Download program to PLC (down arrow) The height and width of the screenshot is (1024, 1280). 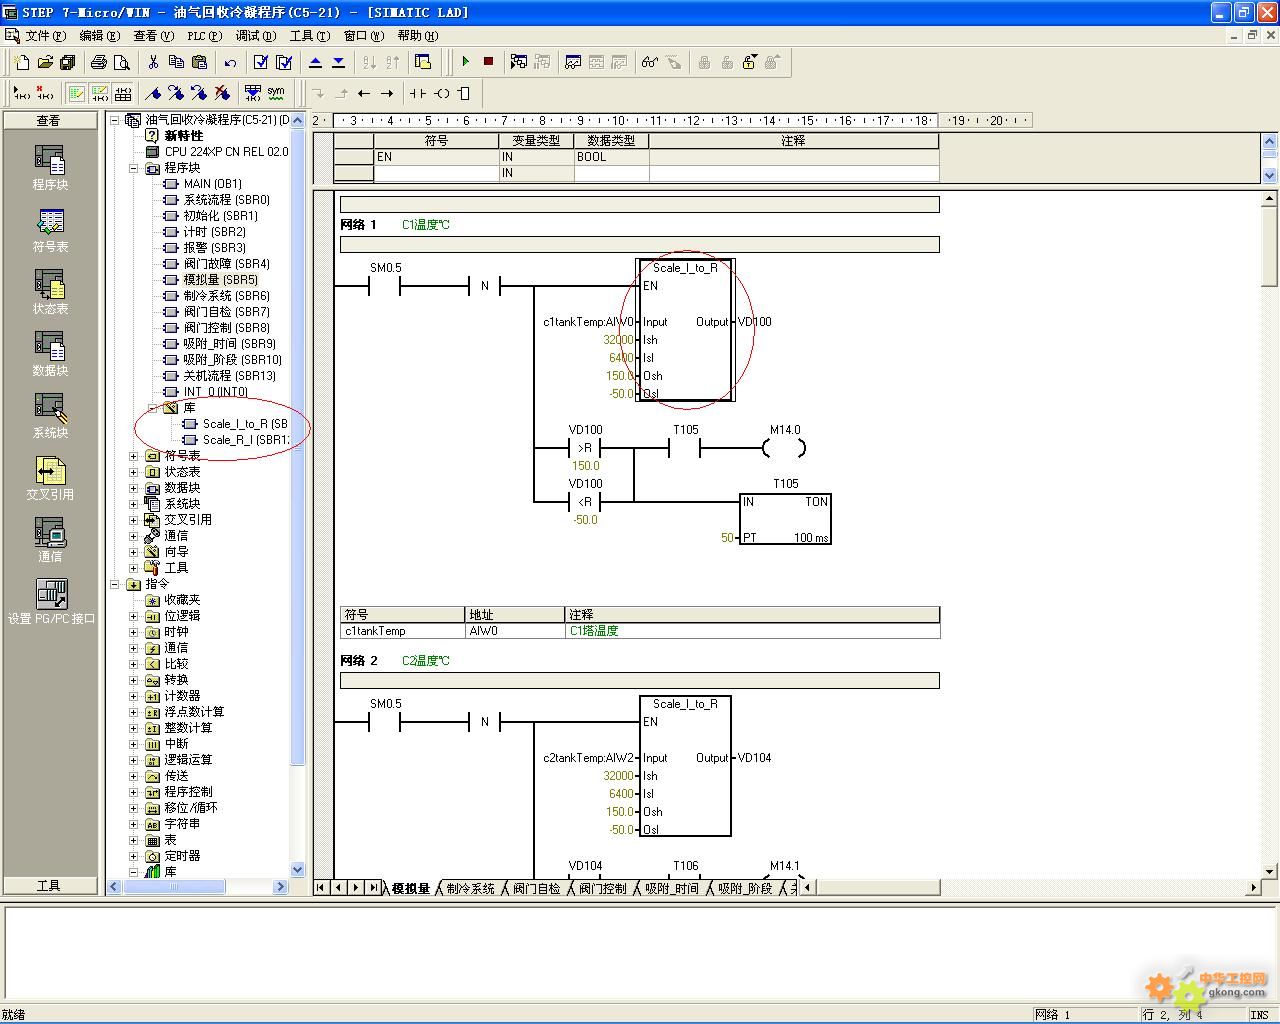point(338,62)
